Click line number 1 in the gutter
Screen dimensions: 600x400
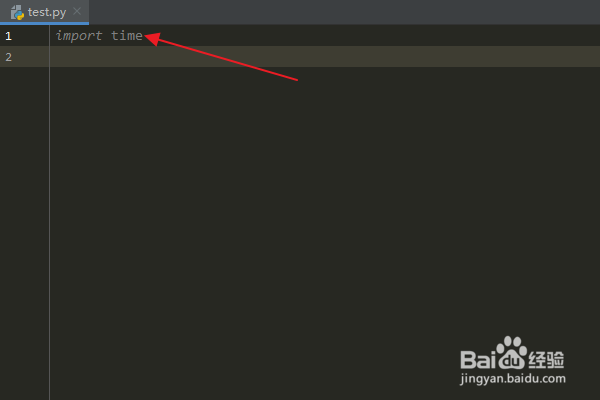8,36
